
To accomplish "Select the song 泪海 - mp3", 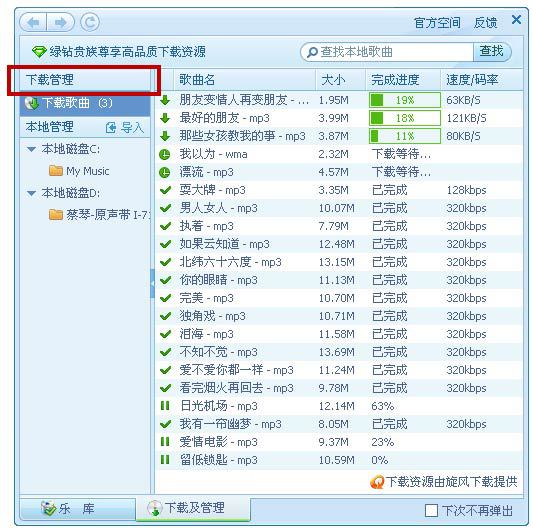I will 206,334.
